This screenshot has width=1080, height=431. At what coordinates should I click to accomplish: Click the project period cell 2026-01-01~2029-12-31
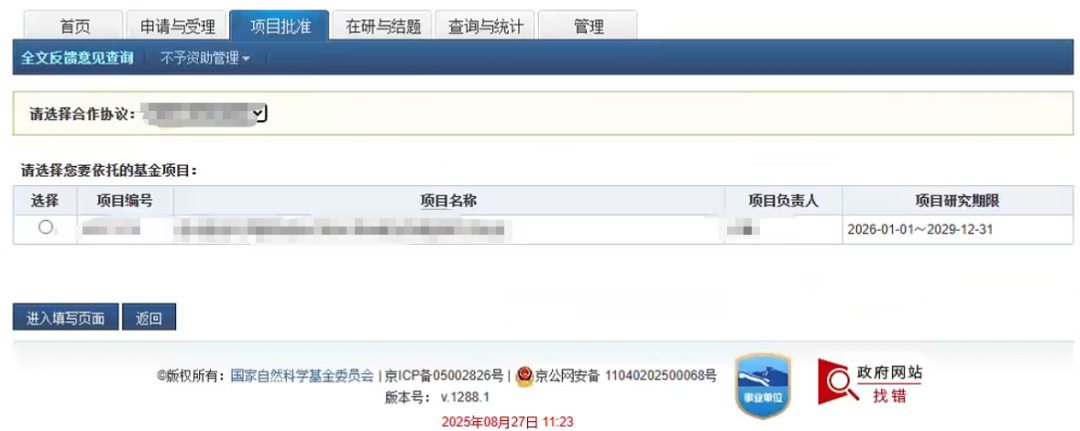[x=920, y=229]
